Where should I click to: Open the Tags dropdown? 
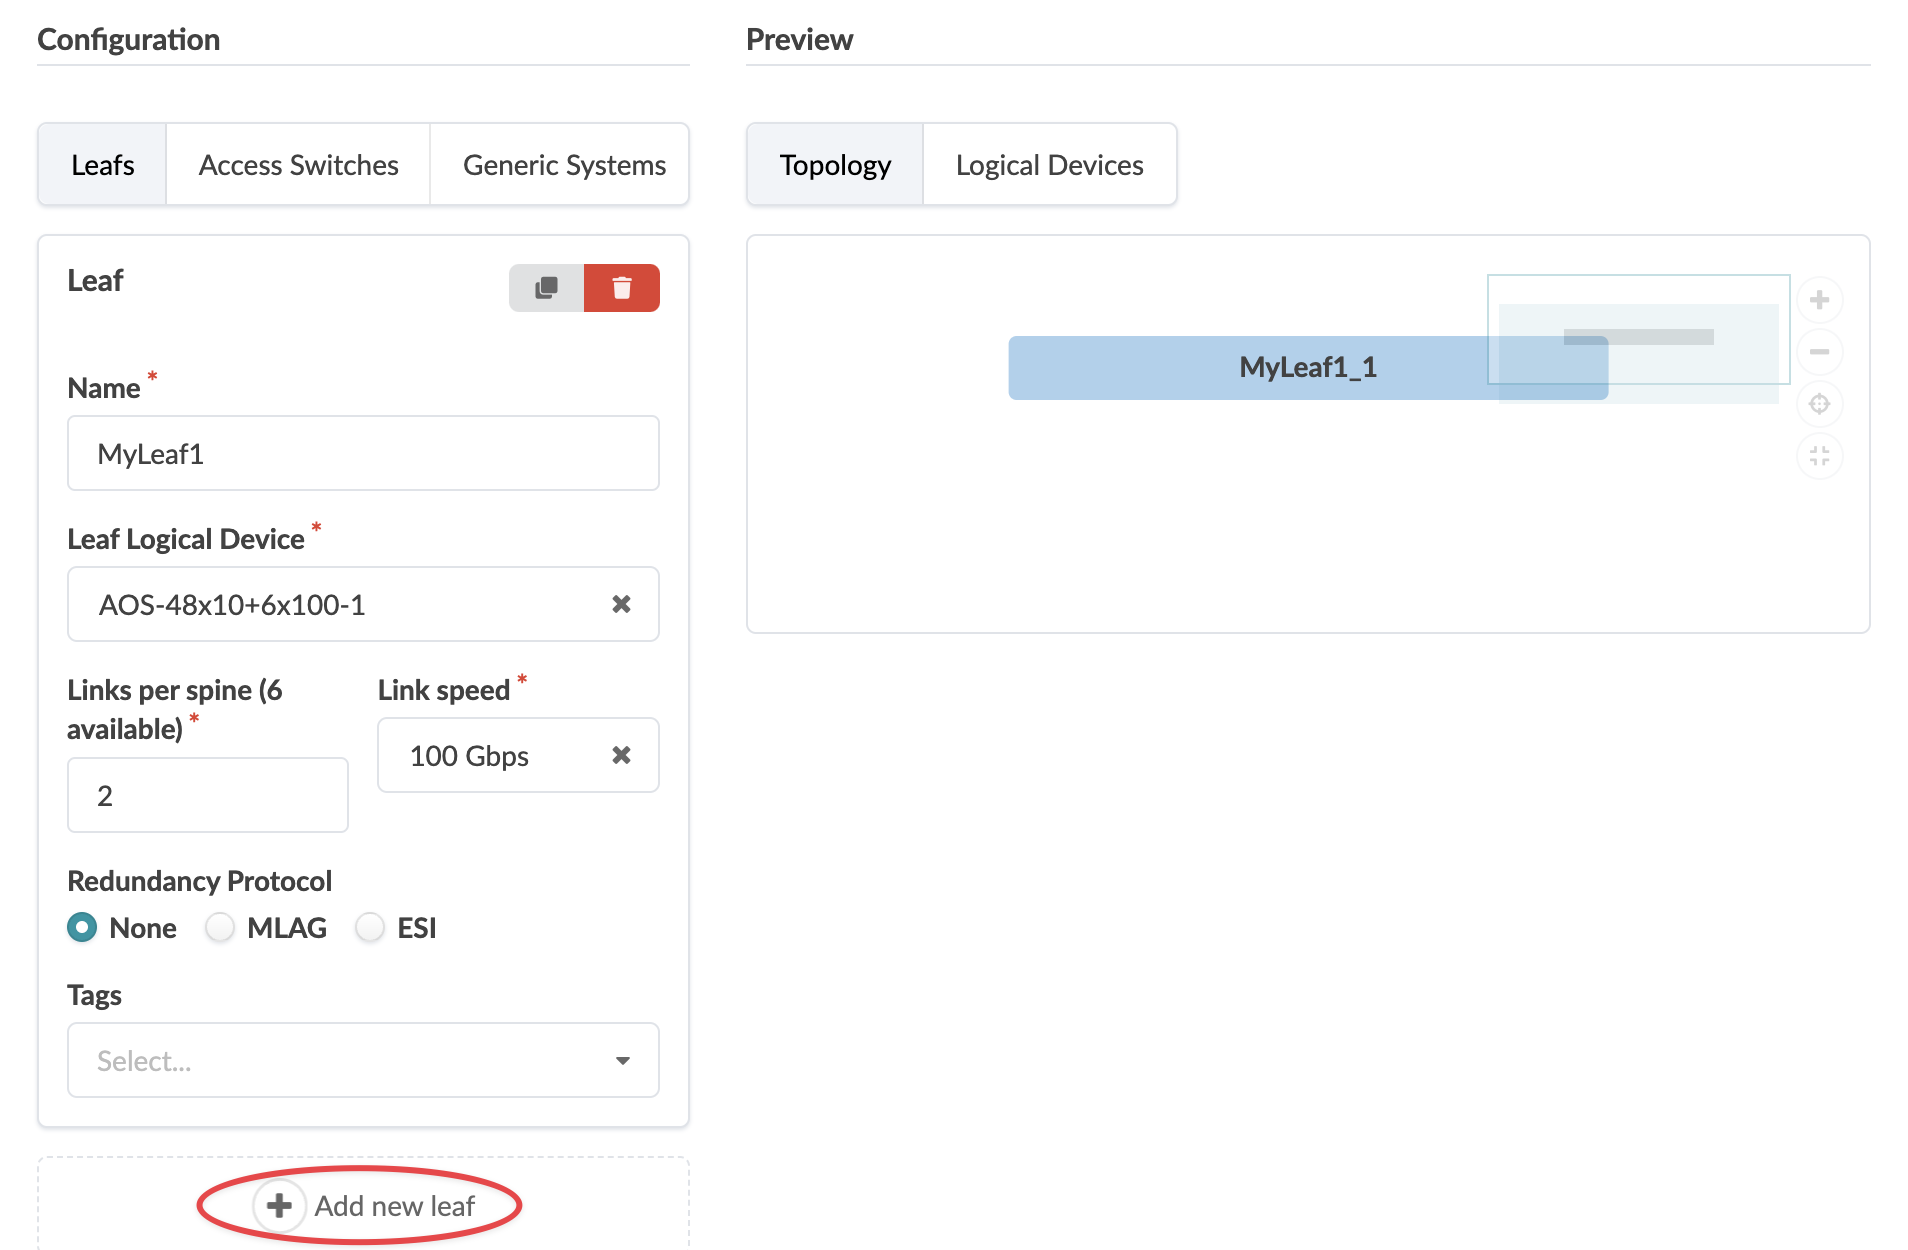362,1060
